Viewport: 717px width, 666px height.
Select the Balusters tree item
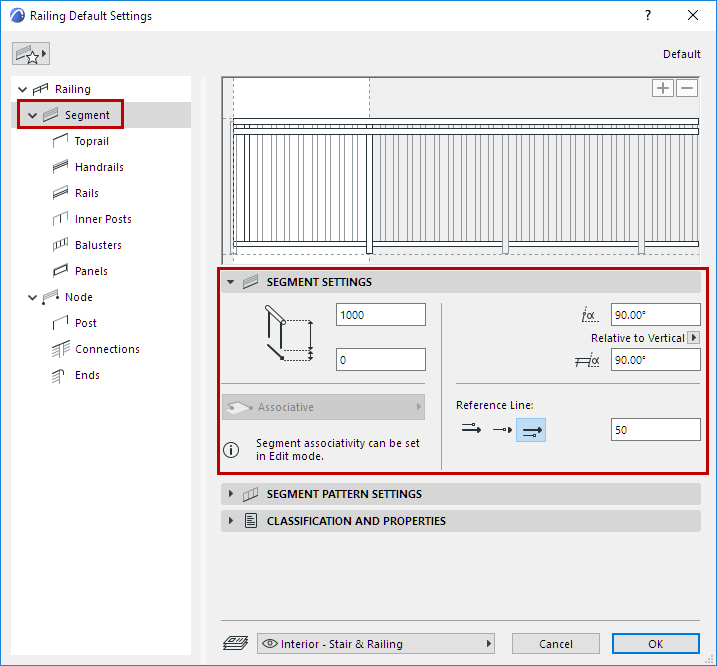(98, 246)
